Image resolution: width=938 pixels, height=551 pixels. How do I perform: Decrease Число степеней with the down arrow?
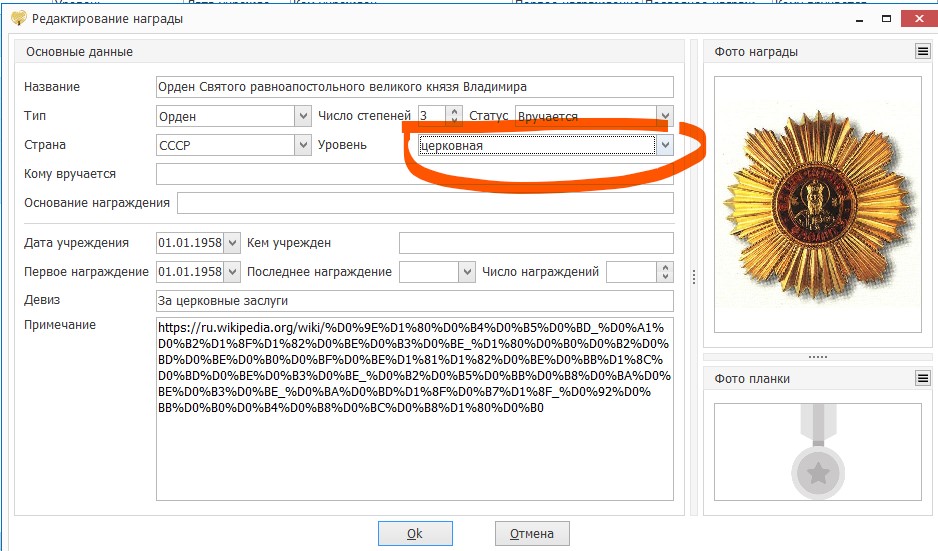click(455, 121)
